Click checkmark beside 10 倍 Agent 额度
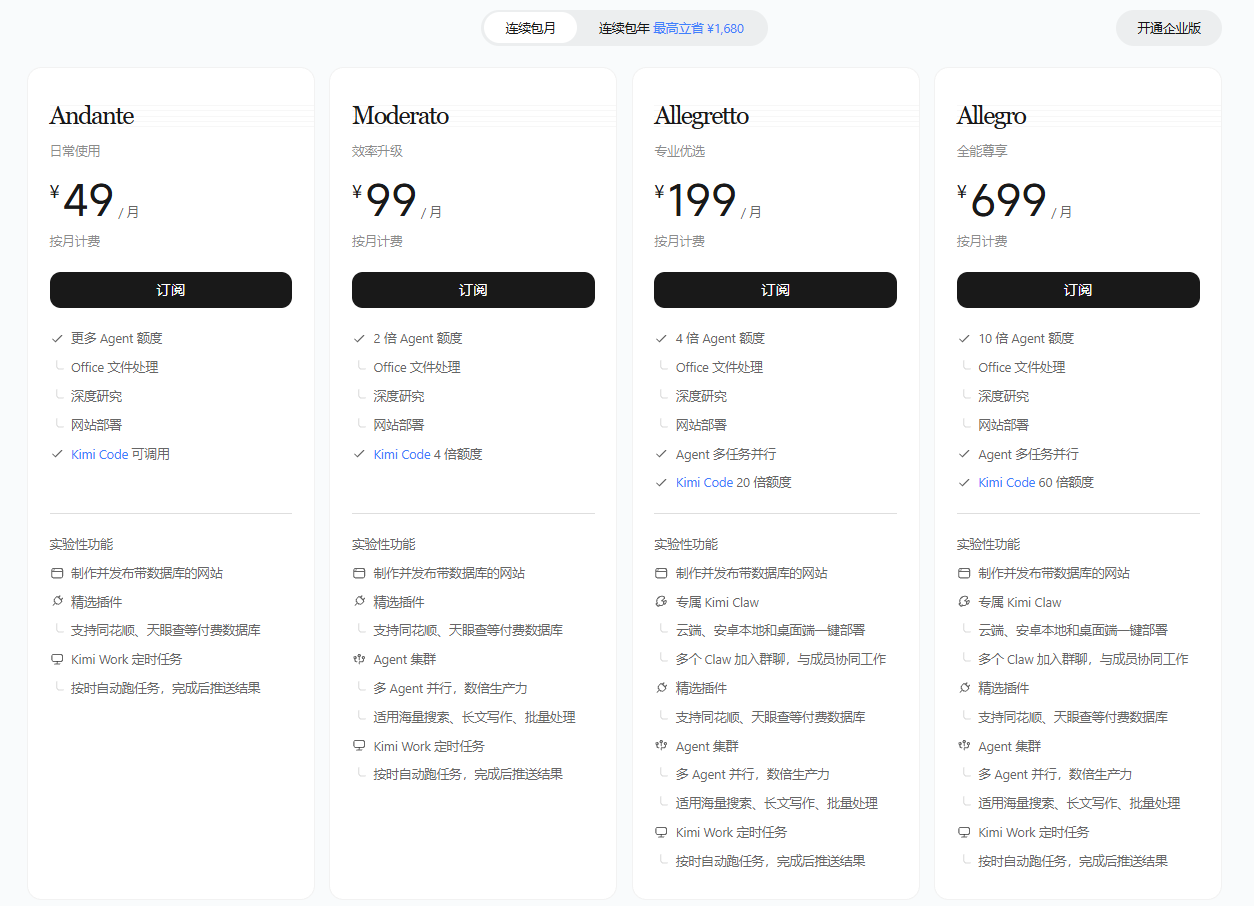The image size is (1254, 906). click(x=964, y=339)
